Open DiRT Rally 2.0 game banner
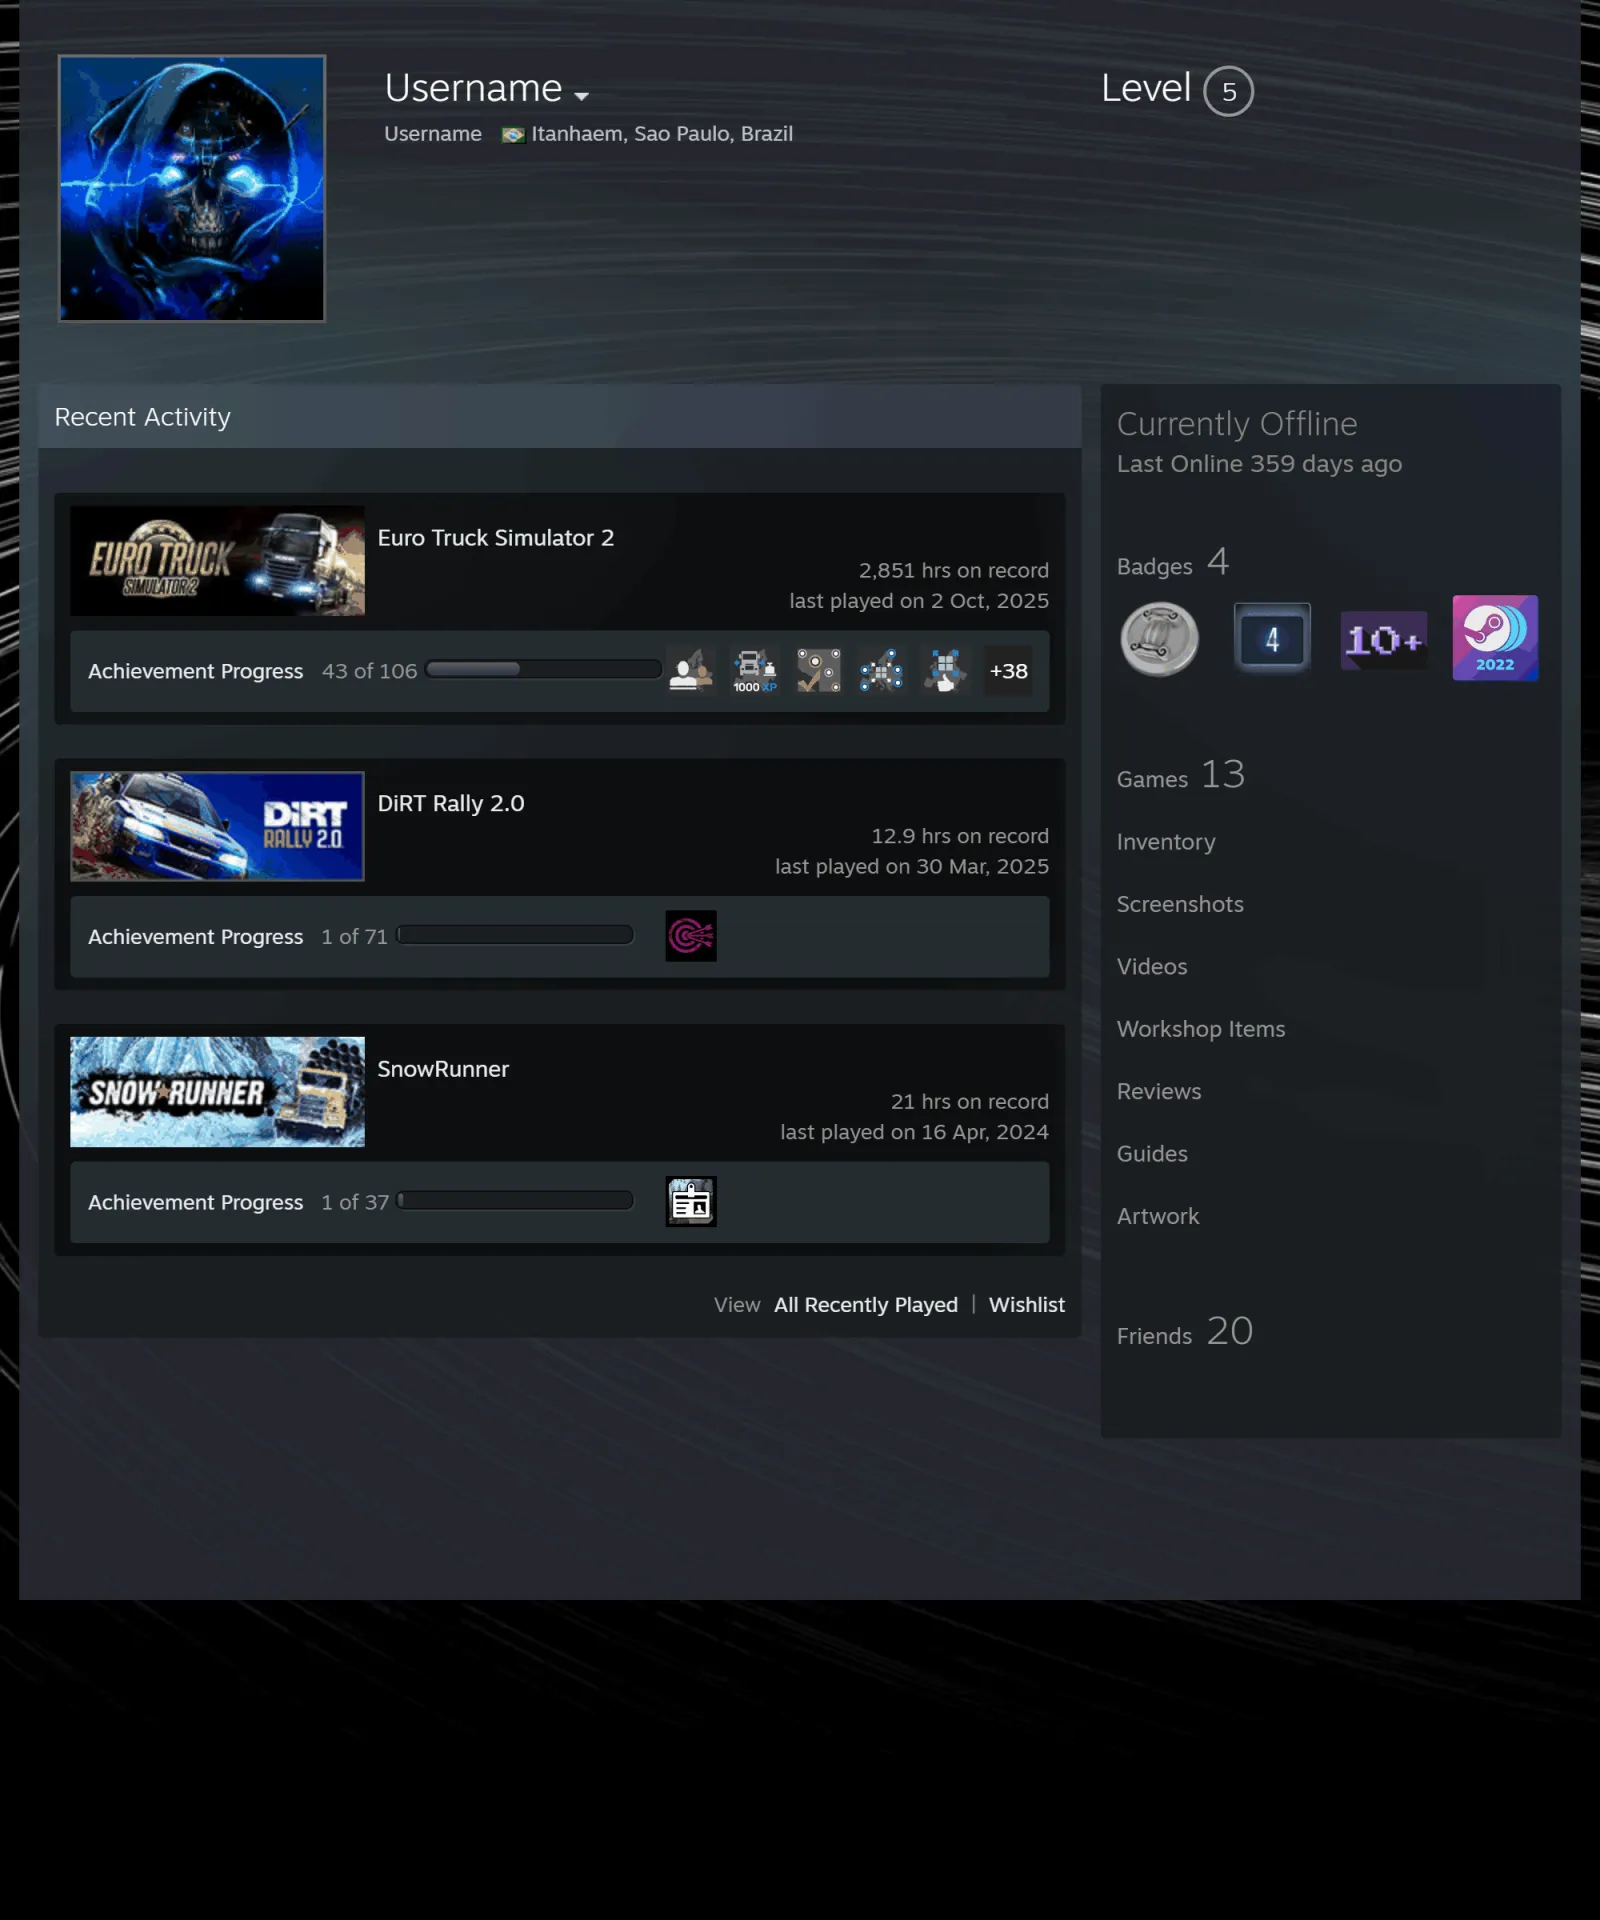 (217, 826)
